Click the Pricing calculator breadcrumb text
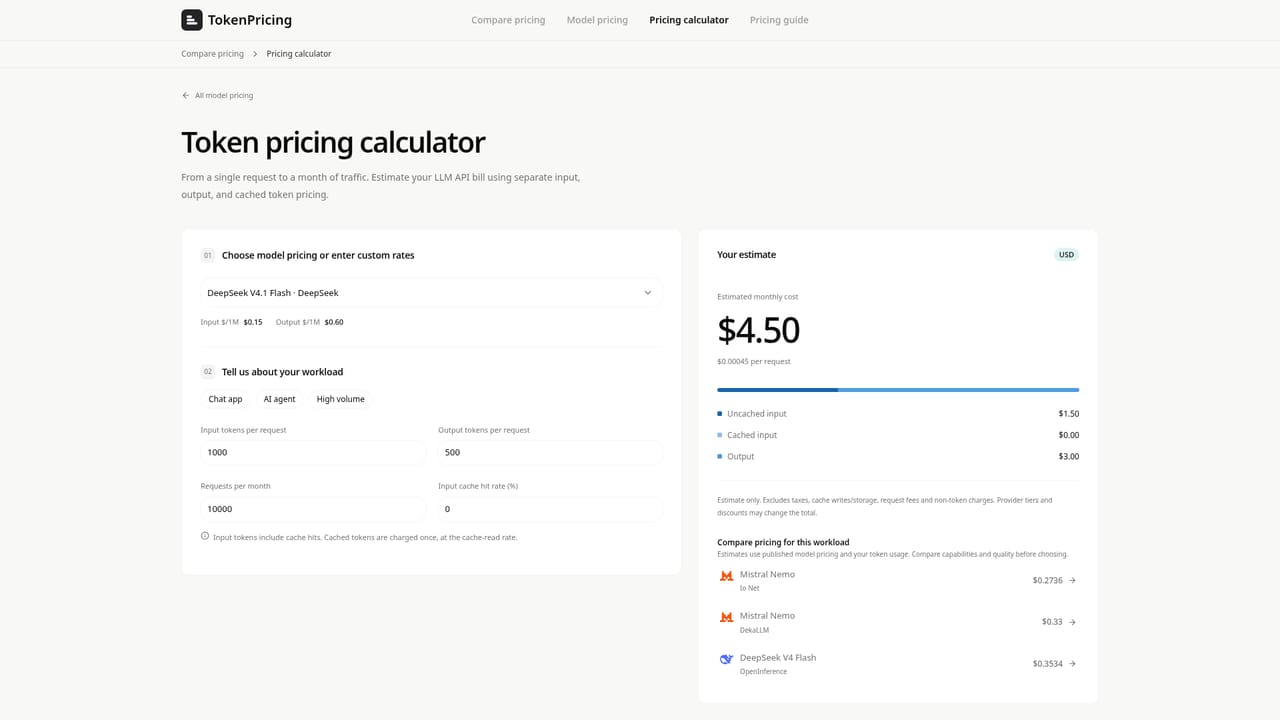Screen dimensions: 1280x720 [299, 54]
